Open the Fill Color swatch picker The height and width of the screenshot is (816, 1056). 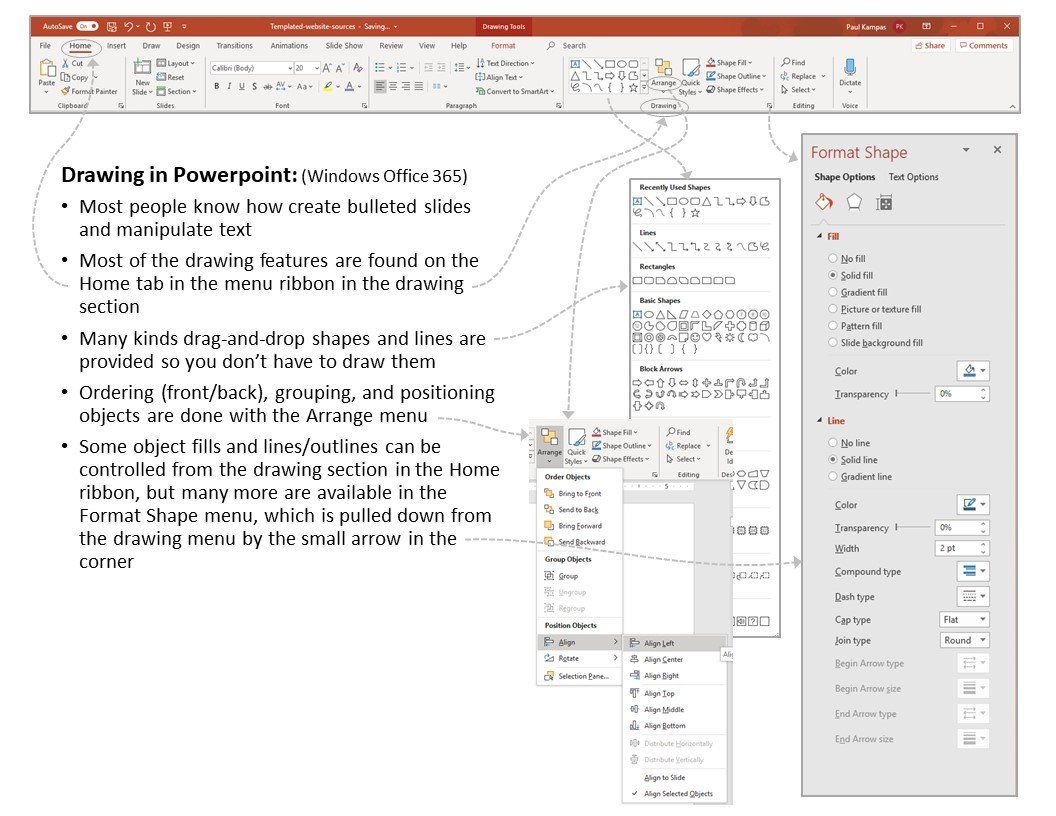(x=973, y=370)
